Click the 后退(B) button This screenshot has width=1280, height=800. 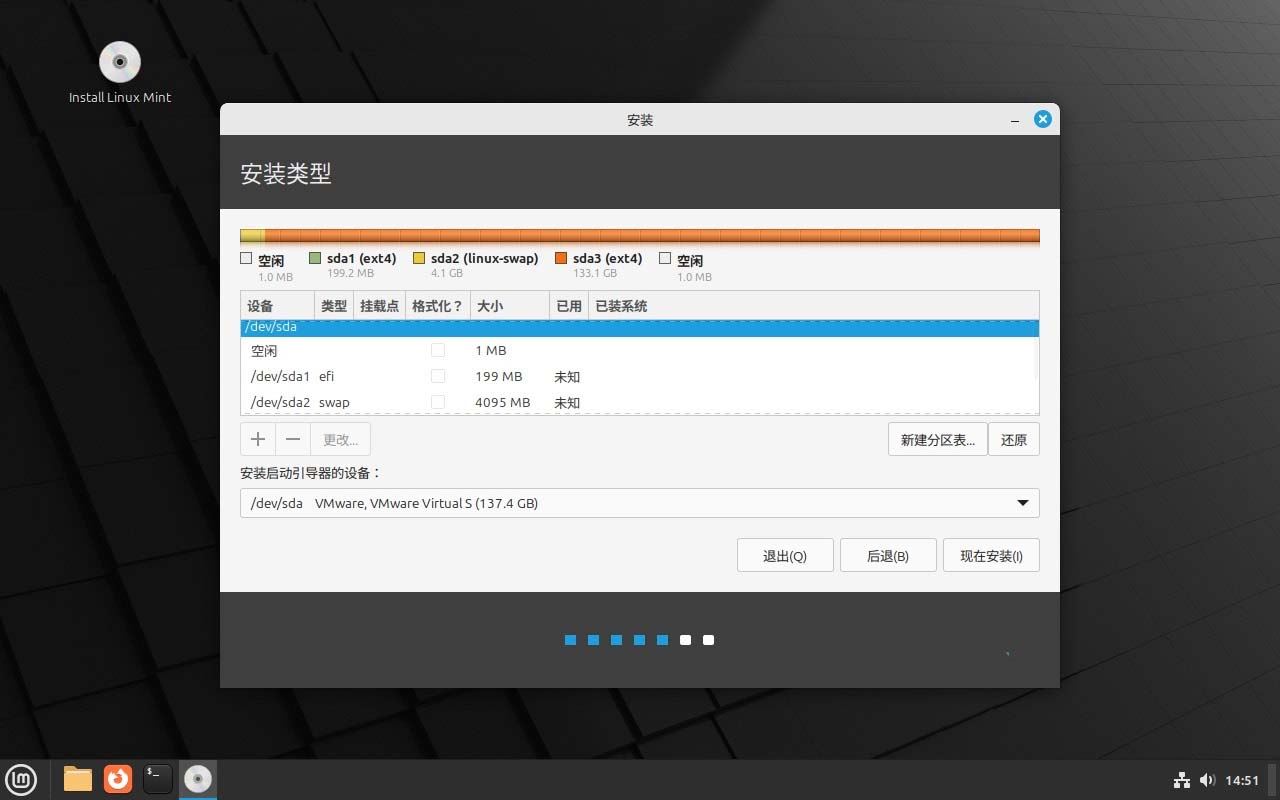[x=888, y=555]
